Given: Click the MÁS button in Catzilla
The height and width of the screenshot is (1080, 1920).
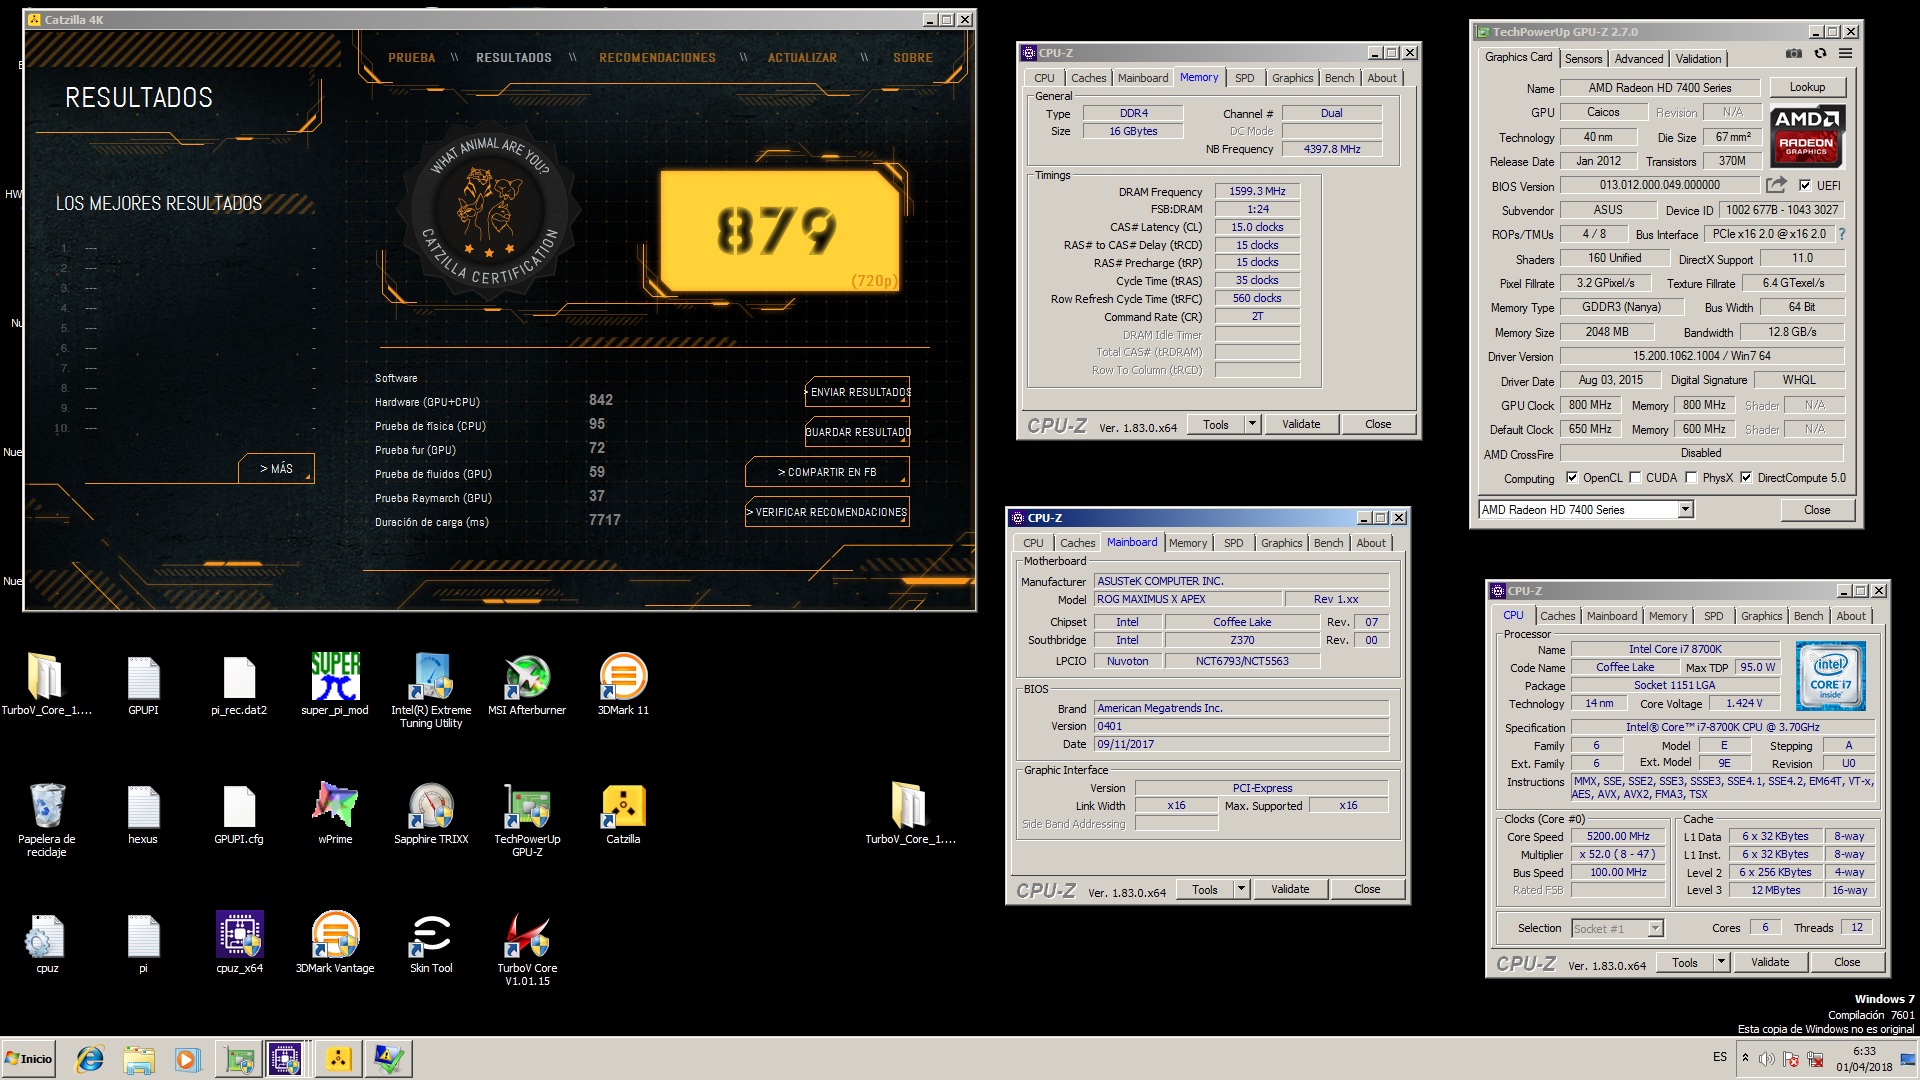Looking at the screenshot, I should pos(276,468).
